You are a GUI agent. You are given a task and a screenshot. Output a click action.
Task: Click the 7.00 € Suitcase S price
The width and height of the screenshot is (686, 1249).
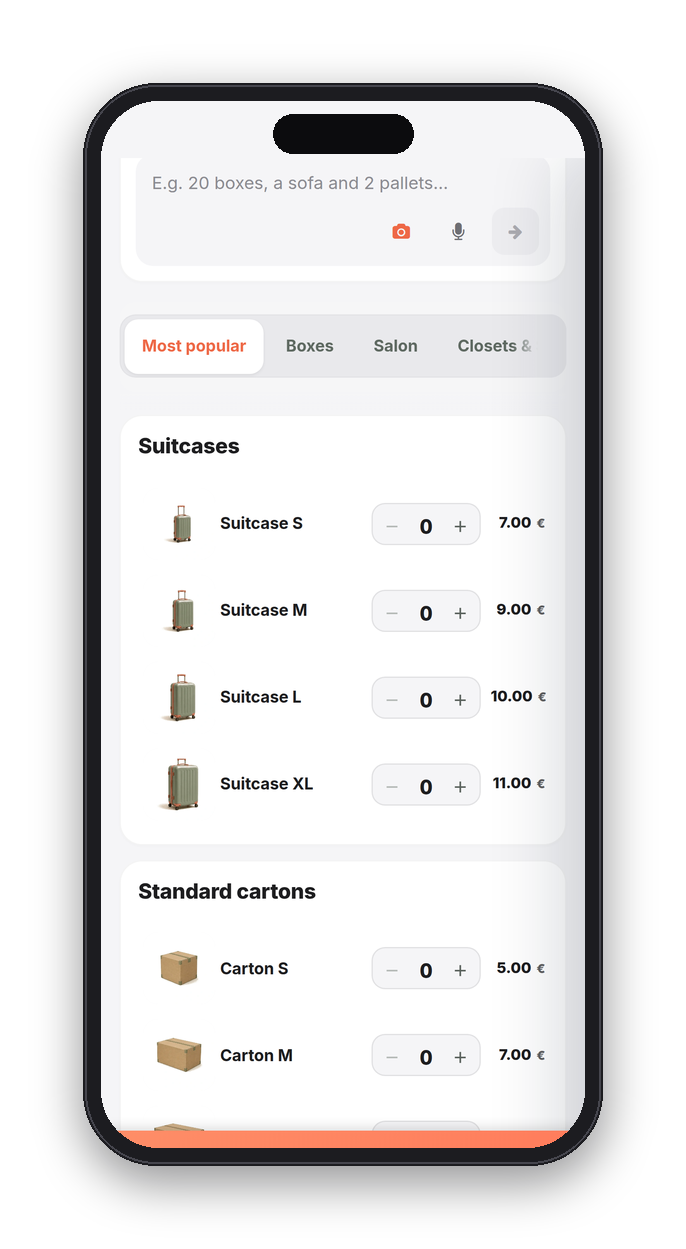pos(521,523)
